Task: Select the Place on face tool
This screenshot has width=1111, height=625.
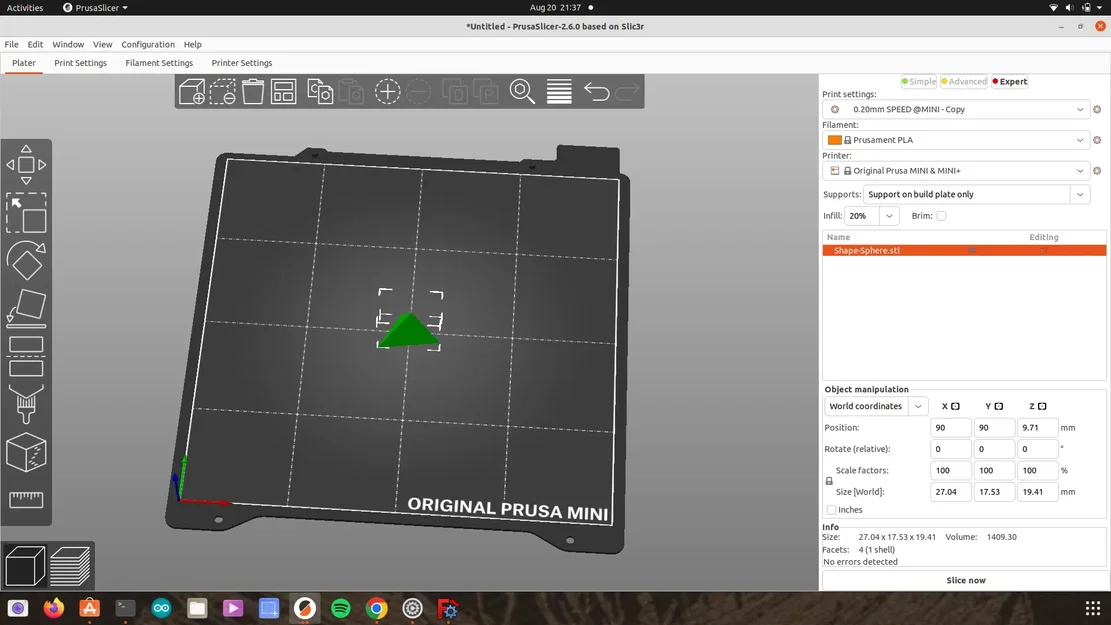Action: (26, 309)
